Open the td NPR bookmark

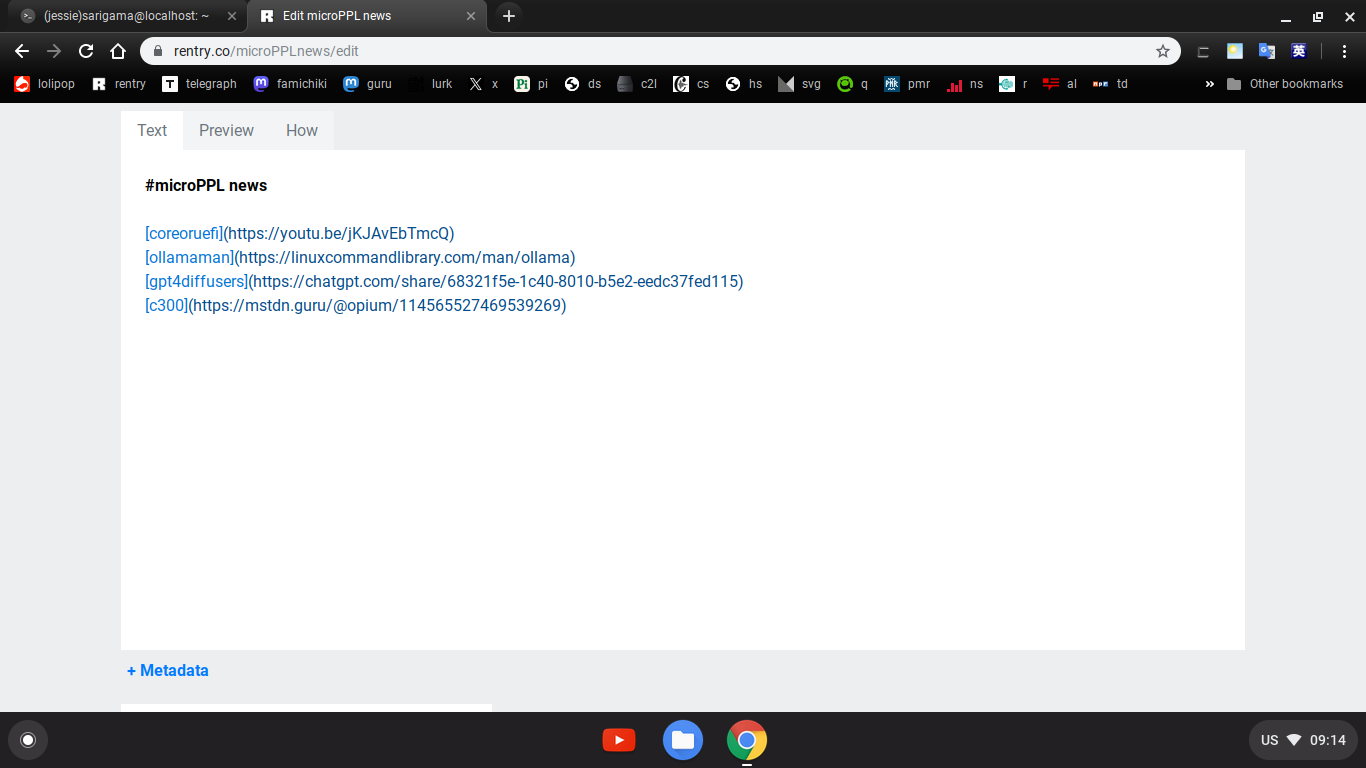pyautogui.click(x=1110, y=84)
